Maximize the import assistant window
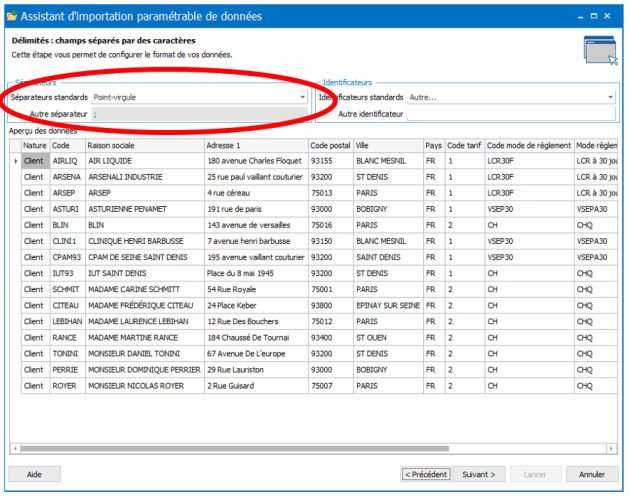Viewport: 630px width, 499px height. (594, 16)
